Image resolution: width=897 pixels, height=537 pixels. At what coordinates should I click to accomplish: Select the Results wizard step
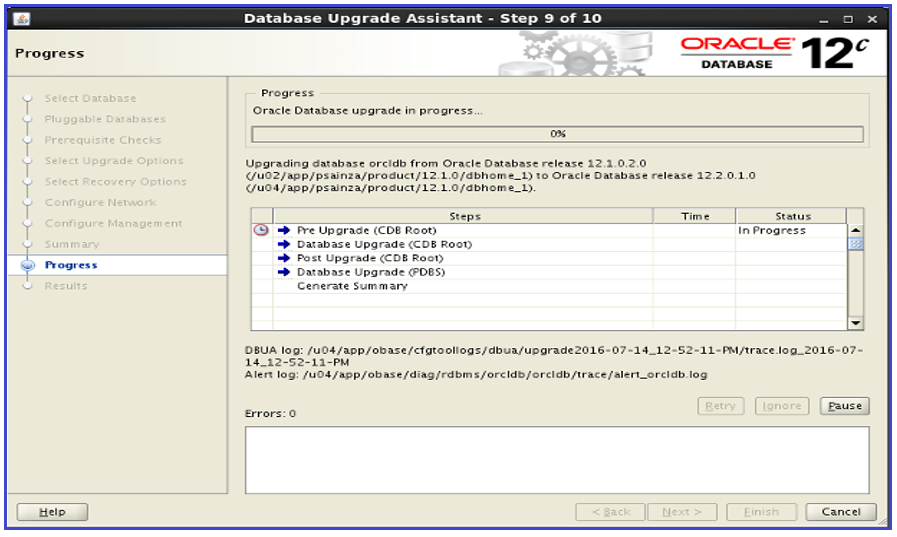(x=66, y=286)
